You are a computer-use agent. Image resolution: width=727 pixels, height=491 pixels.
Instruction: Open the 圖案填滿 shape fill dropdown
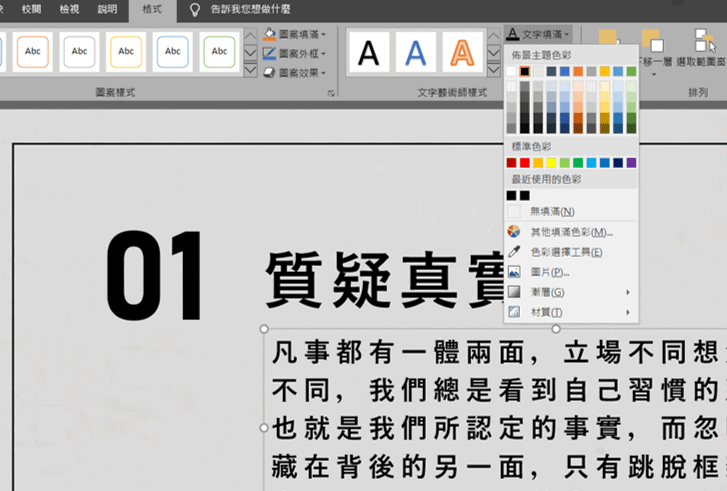point(295,34)
